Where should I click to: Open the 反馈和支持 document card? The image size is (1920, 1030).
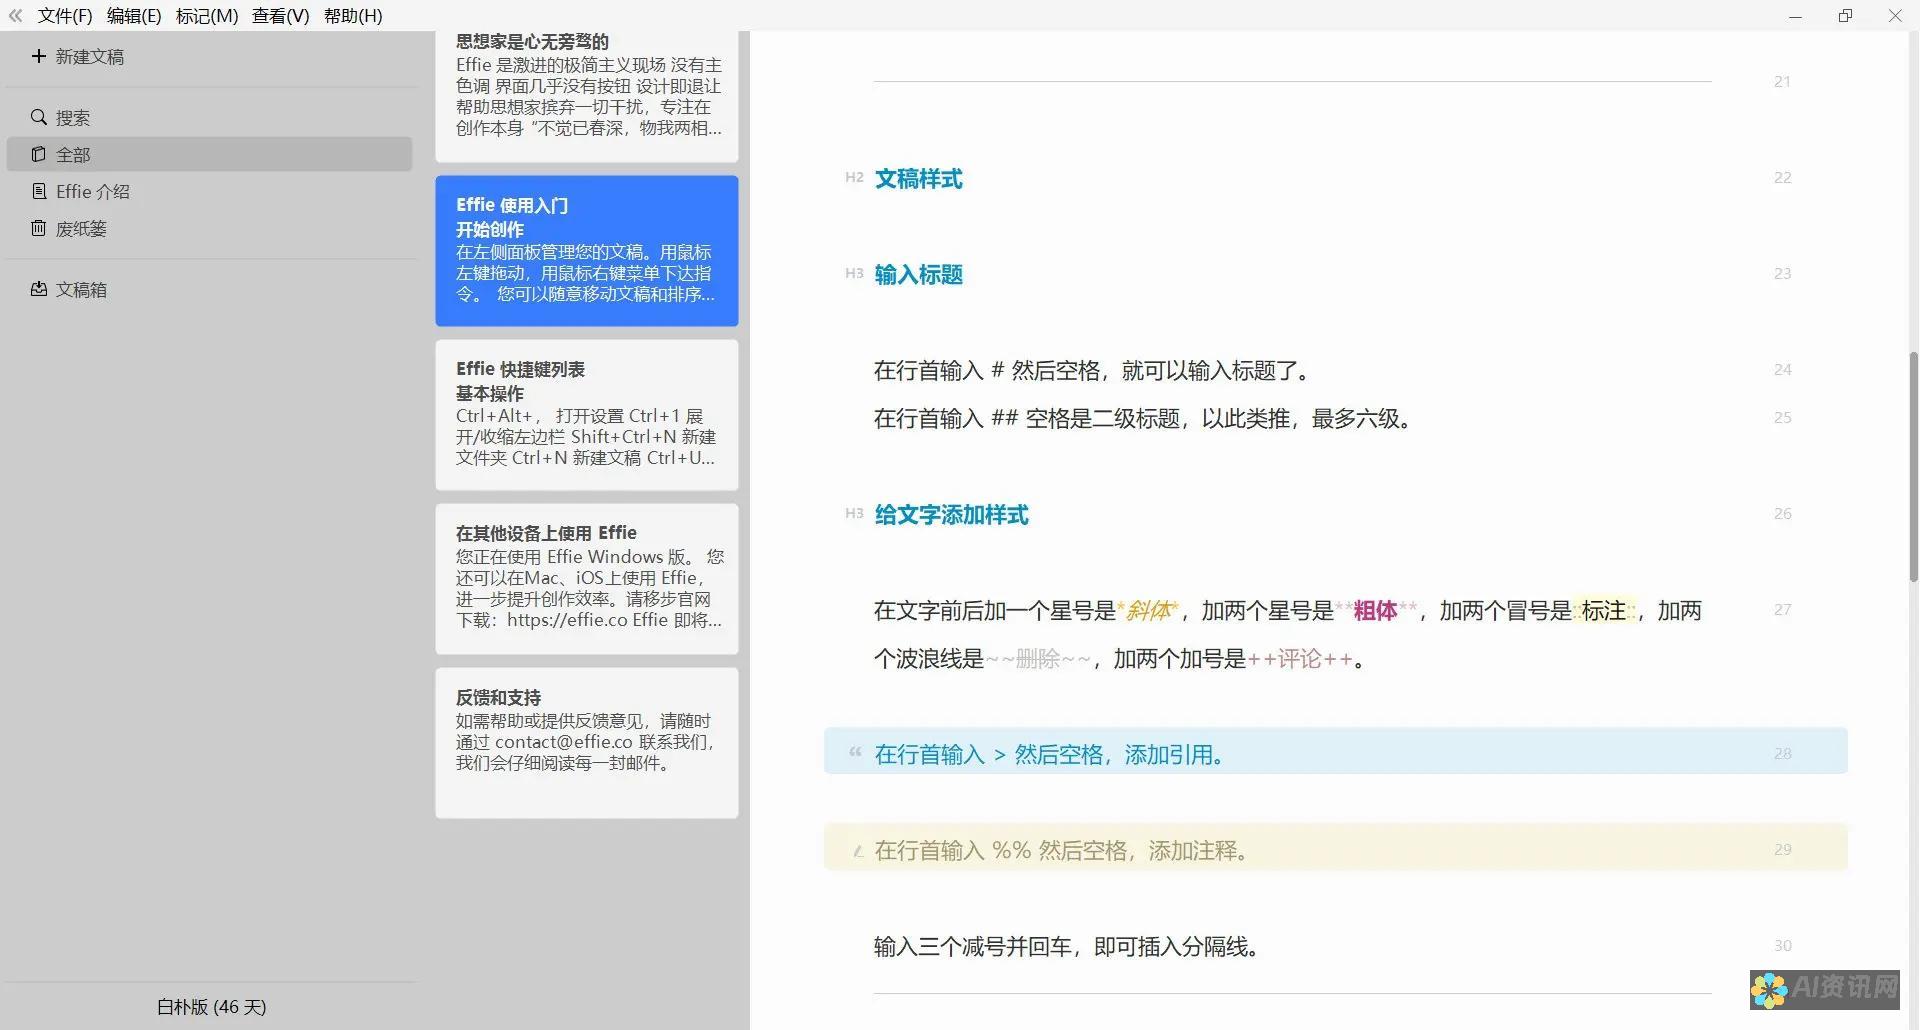click(587, 743)
